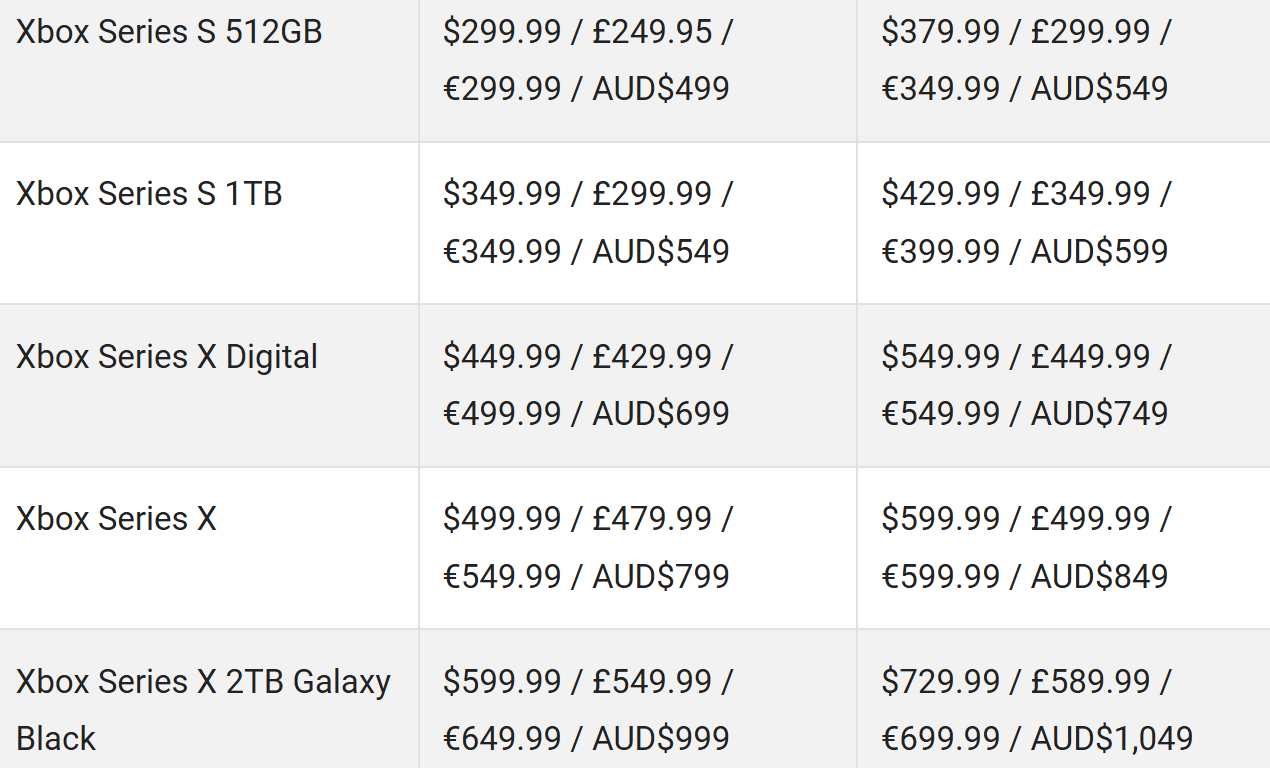Click the AUD$1,049 price text

pos(1112,739)
